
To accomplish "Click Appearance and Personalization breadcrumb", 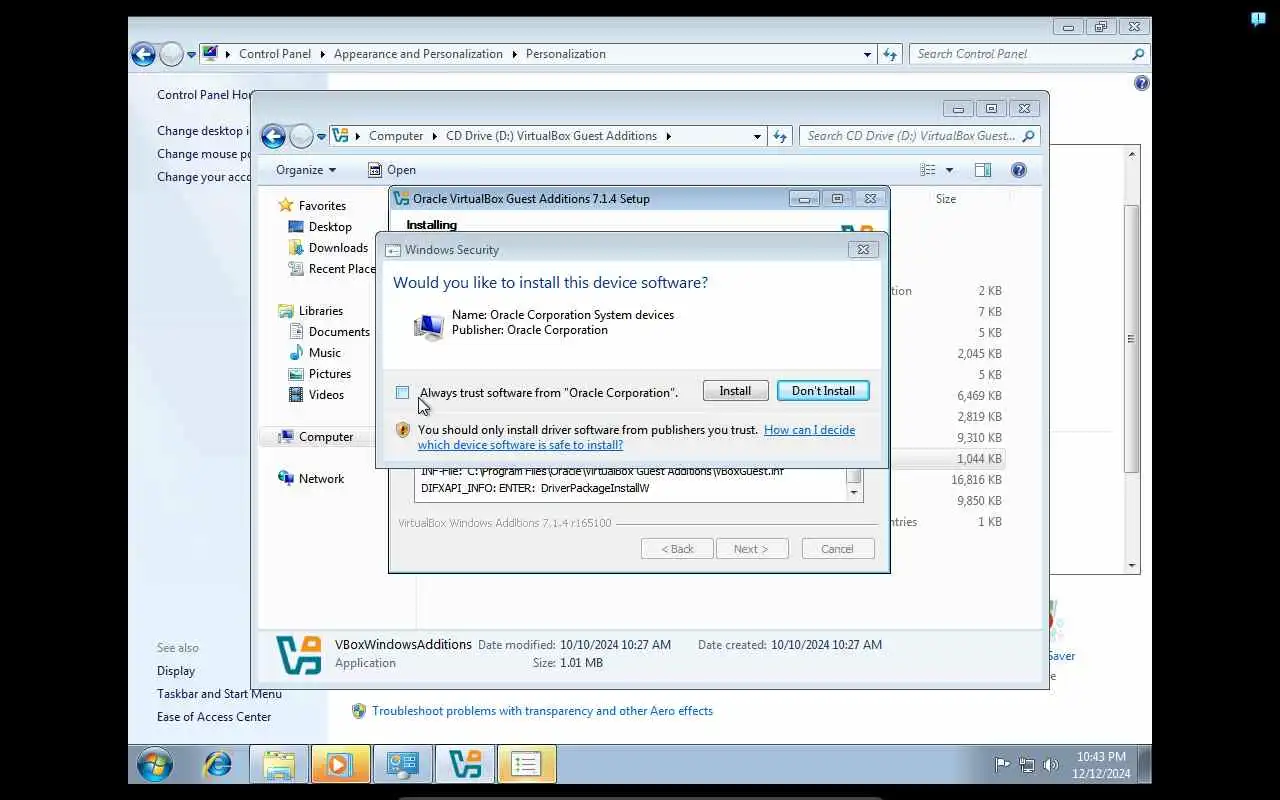I will (418, 54).
